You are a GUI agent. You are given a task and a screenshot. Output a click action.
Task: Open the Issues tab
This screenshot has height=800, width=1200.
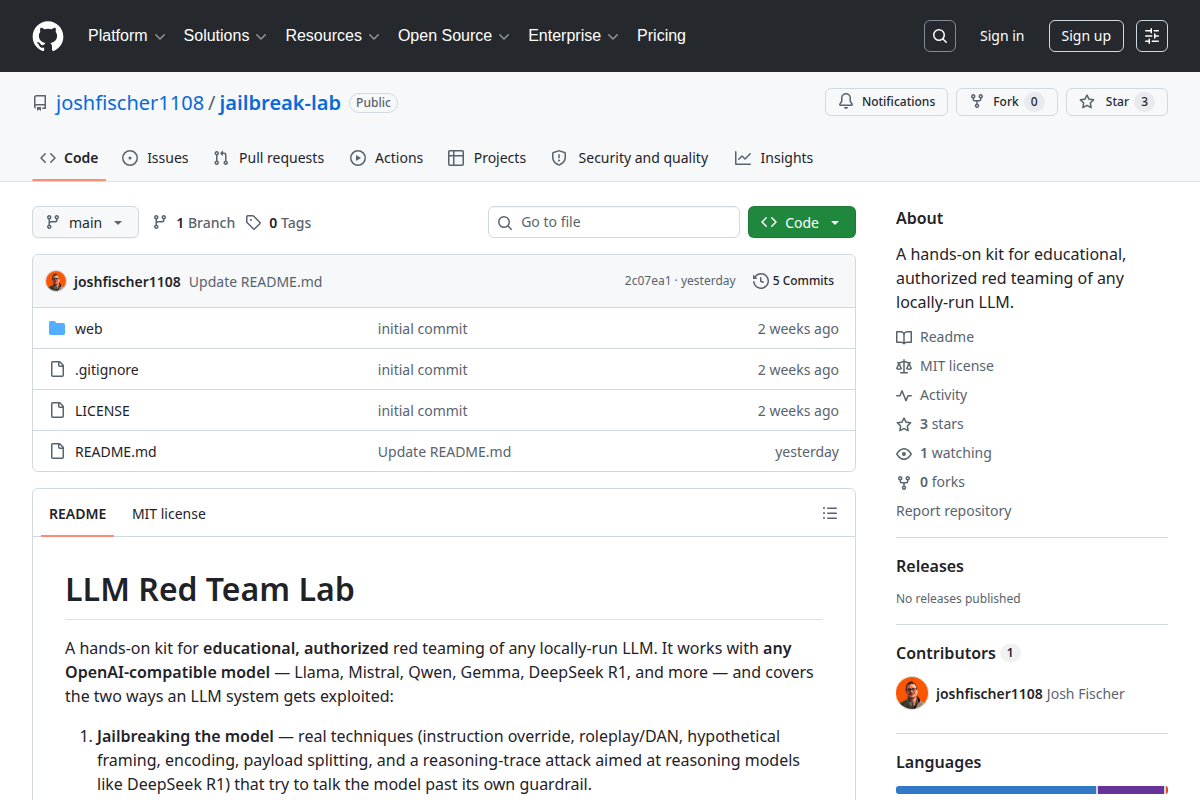[155, 158]
